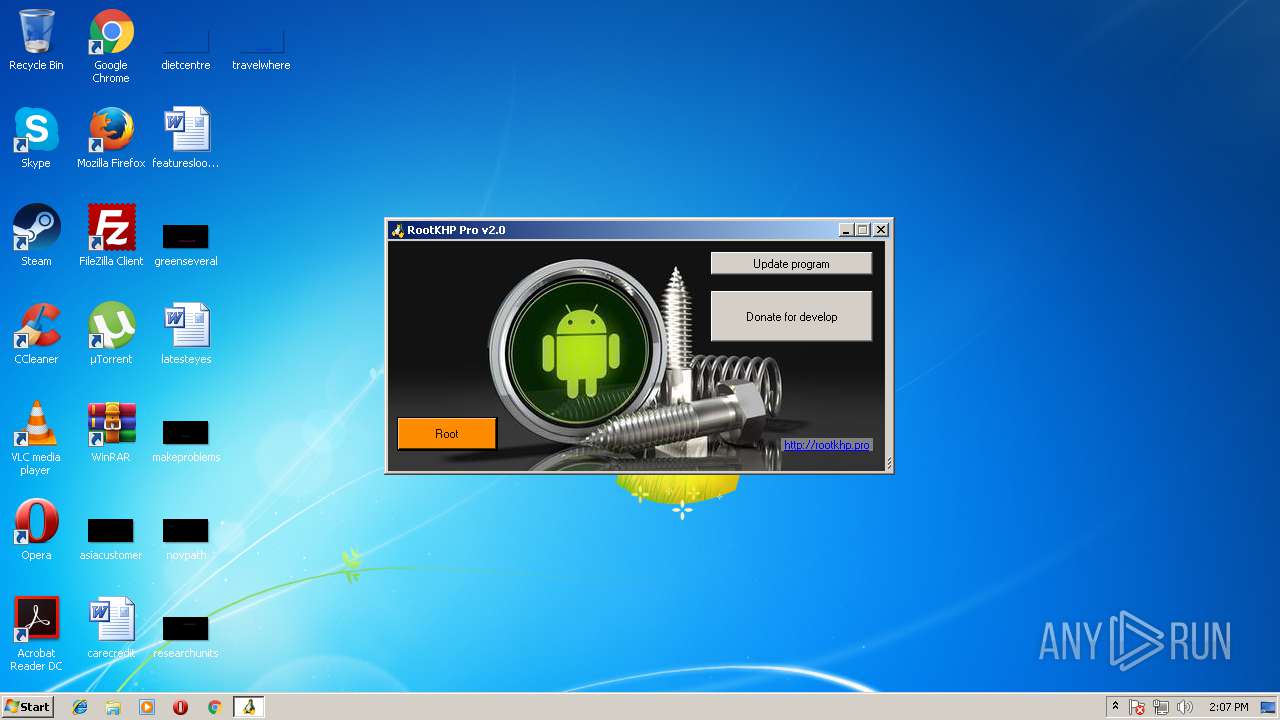Open the http://rootkhp.pro link
Viewport: 1280px width, 720px height.
(826, 445)
